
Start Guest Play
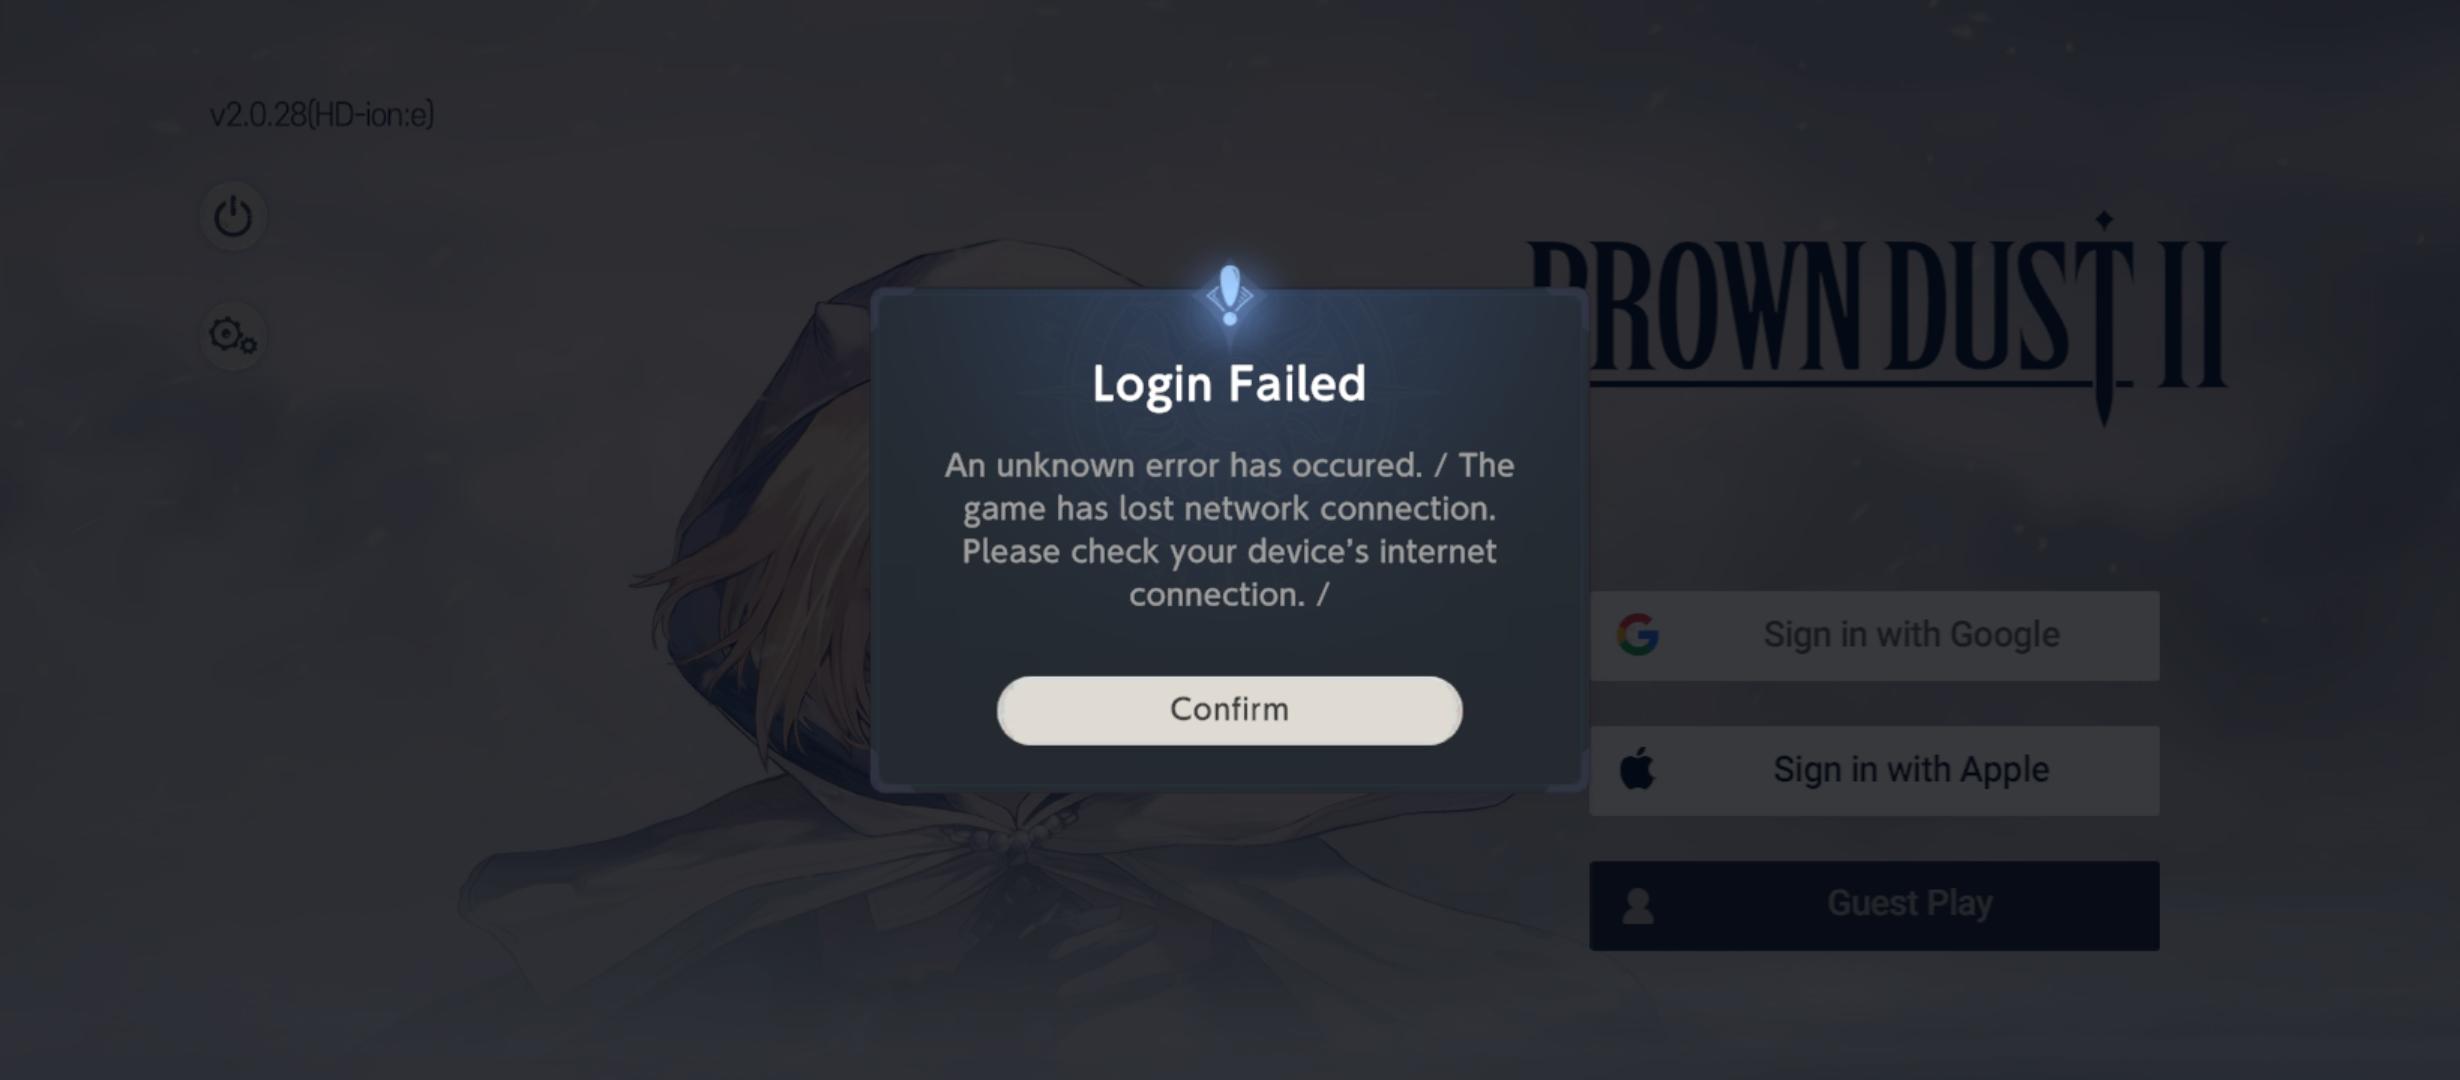1874,905
